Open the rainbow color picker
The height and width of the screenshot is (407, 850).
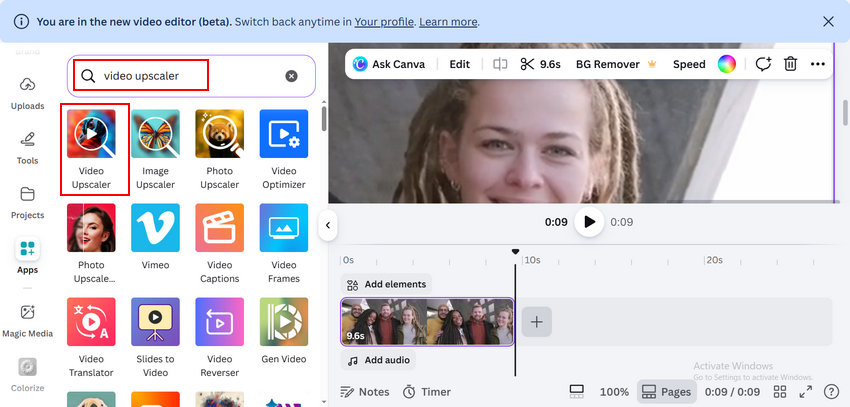point(726,64)
